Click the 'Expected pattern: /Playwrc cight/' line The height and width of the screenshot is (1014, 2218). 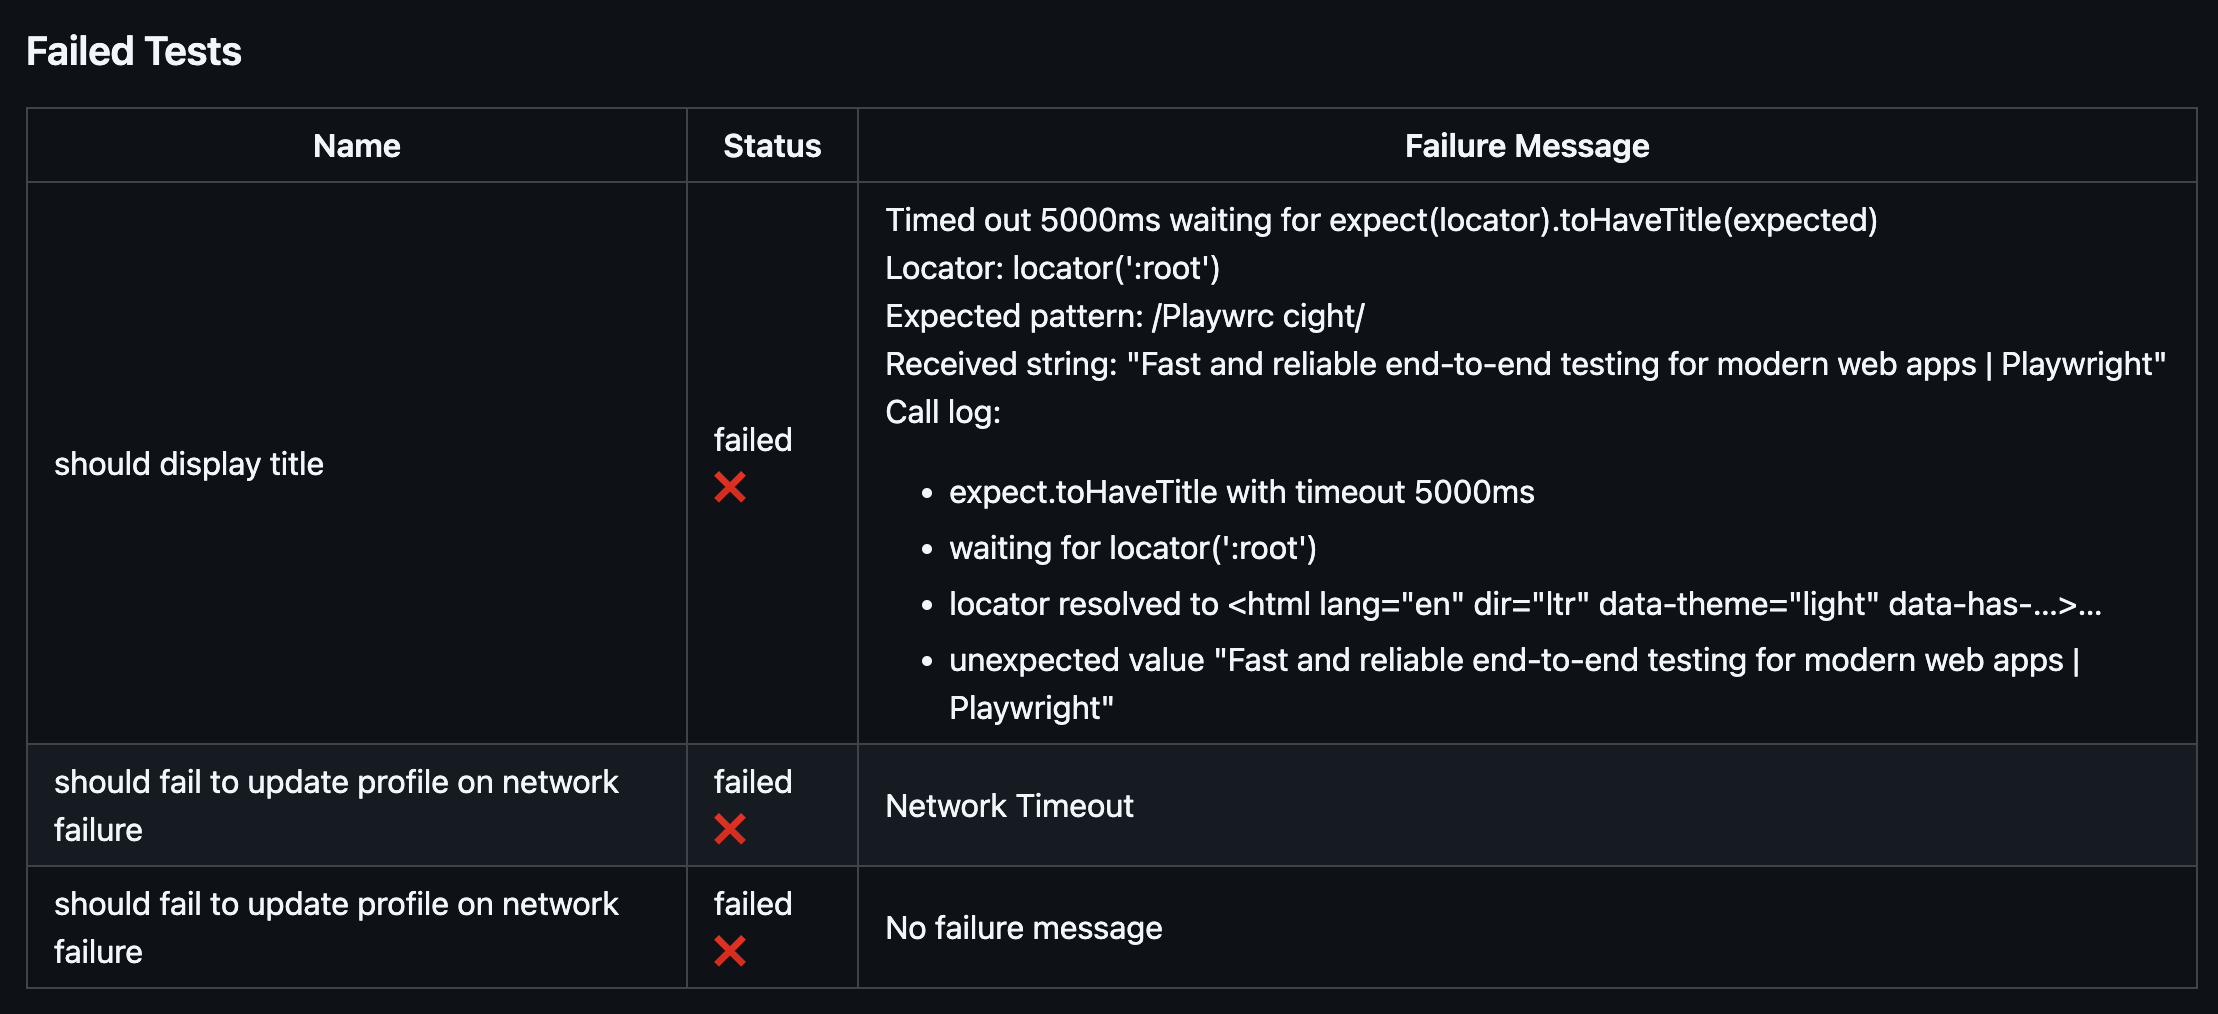point(1125,316)
